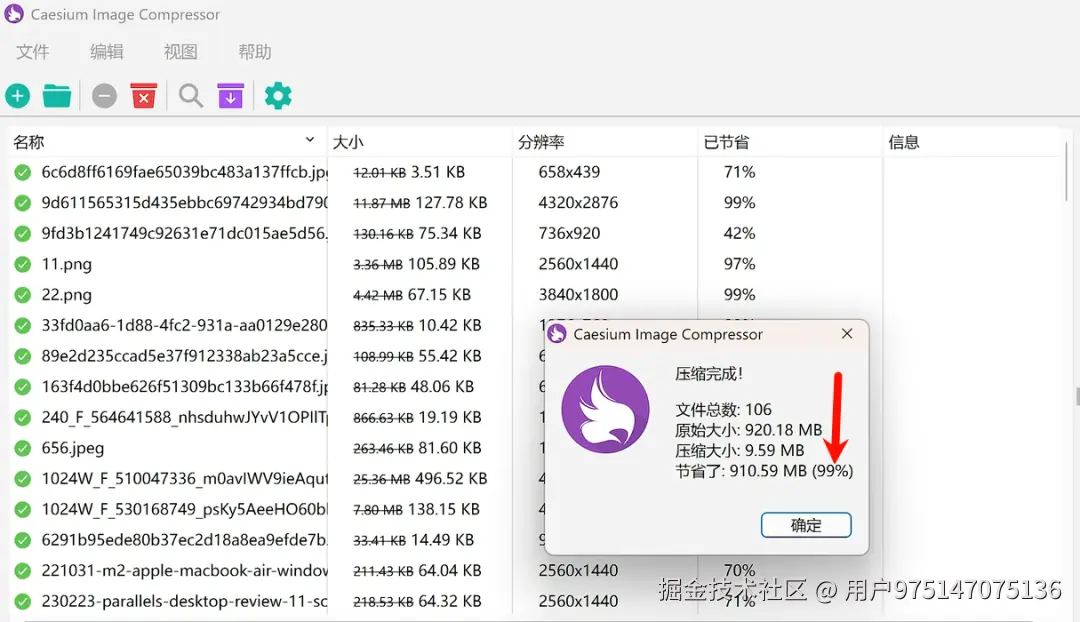Click resolution cell 658x439
Image resolution: width=1080 pixels, height=622 pixels.
tap(570, 172)
